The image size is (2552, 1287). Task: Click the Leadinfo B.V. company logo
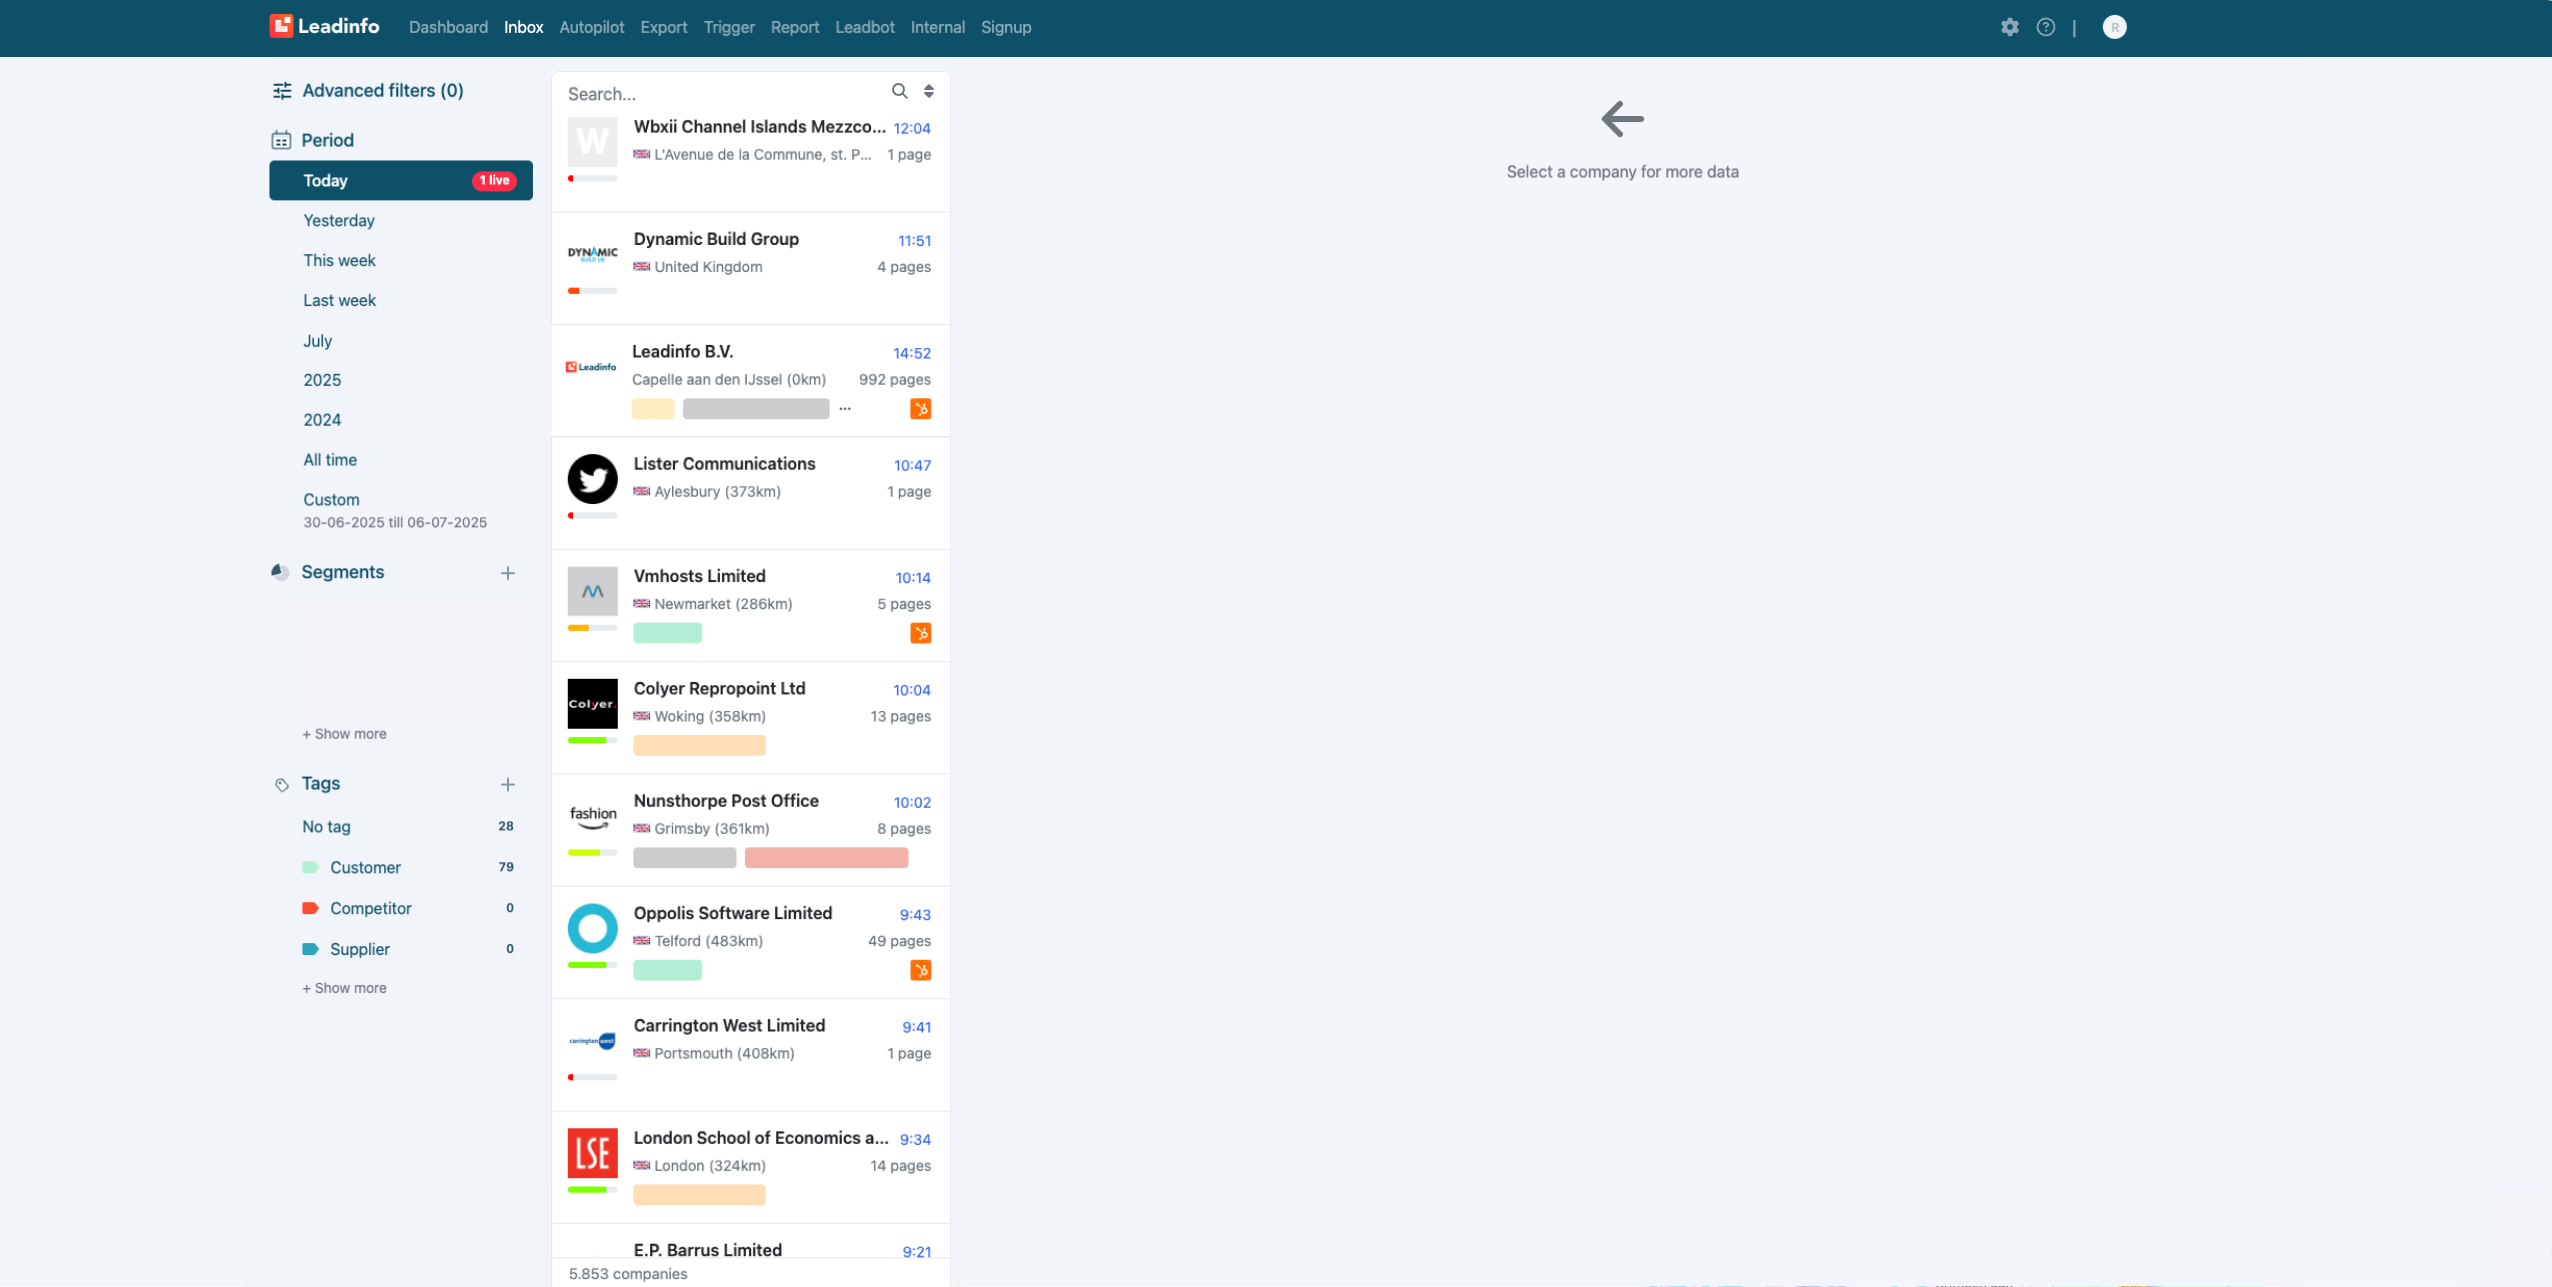[591, 367]
